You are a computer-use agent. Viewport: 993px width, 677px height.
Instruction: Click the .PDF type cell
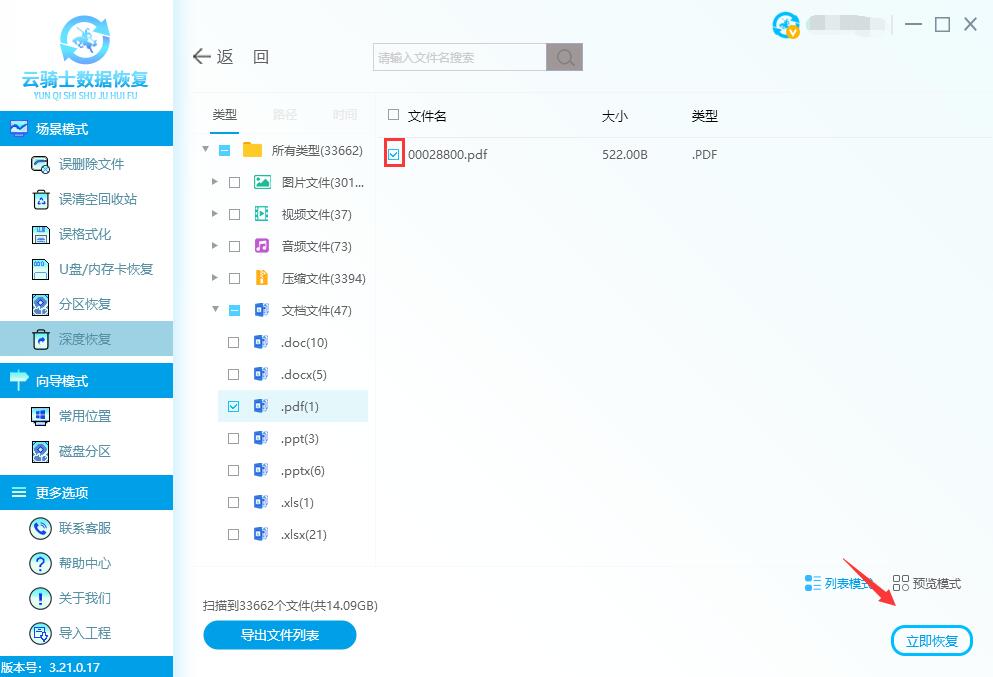click(x=704, y=155)
